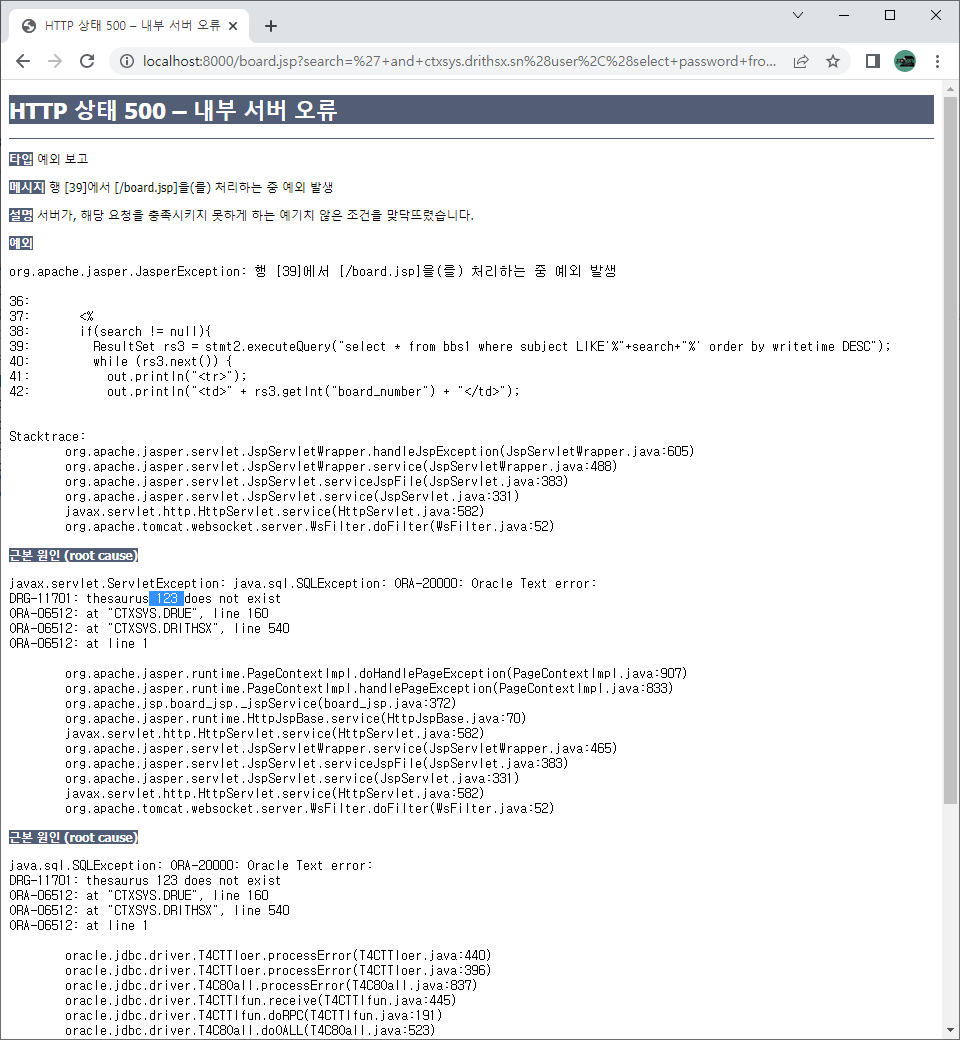The image size is (960, 1040).
Task: Click the if(search != null) code line
Action: point(145,332)
